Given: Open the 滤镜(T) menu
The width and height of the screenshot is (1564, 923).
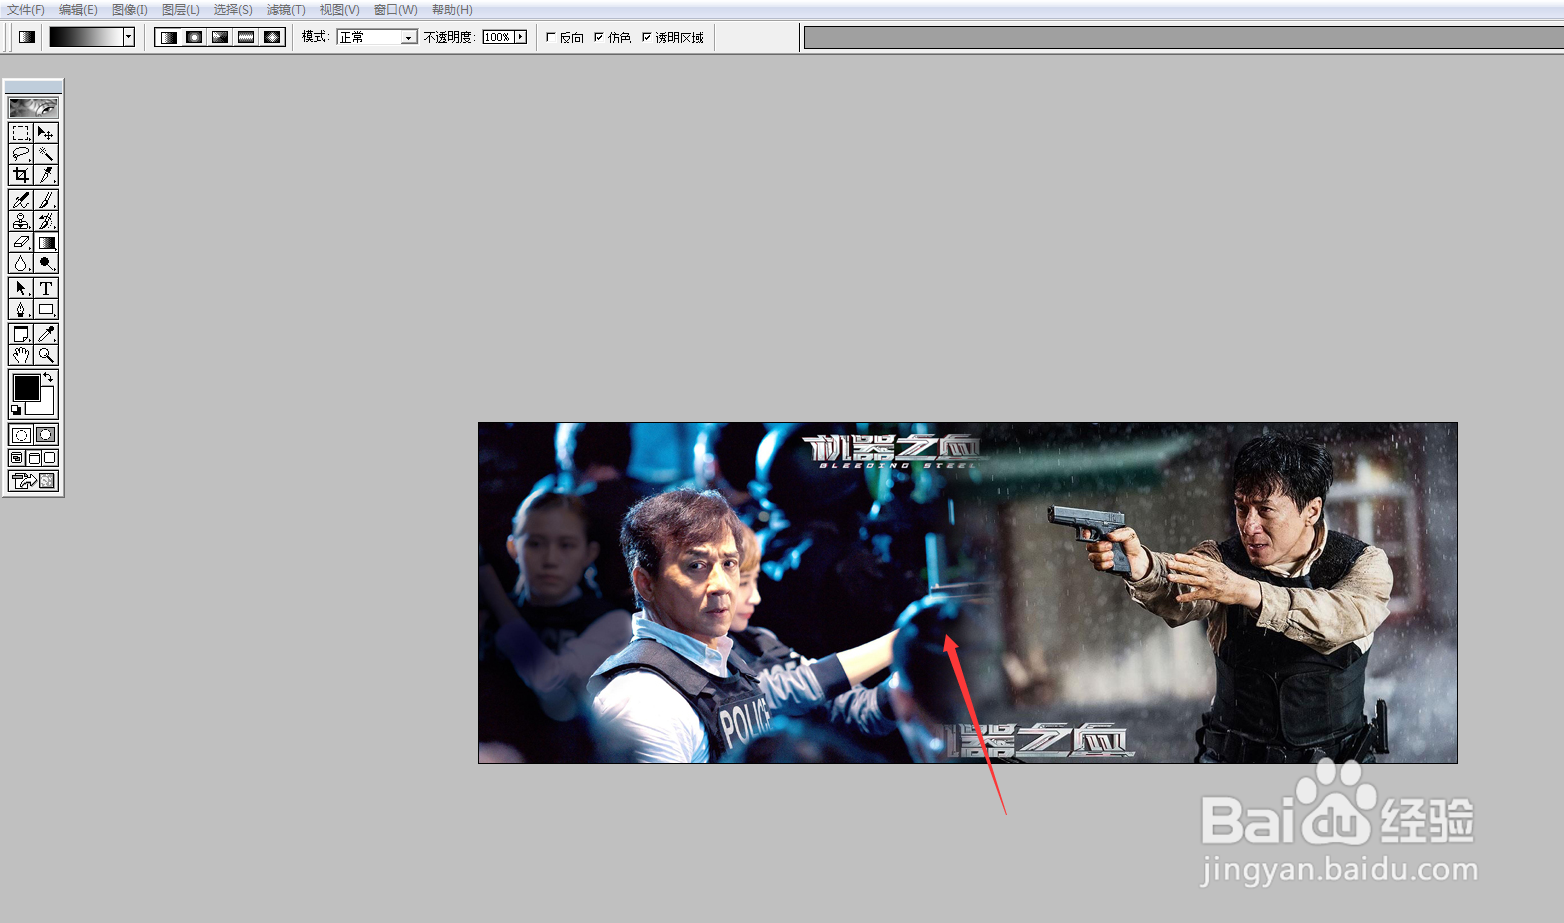Looking at the screenshot, I should coord(286,9).
